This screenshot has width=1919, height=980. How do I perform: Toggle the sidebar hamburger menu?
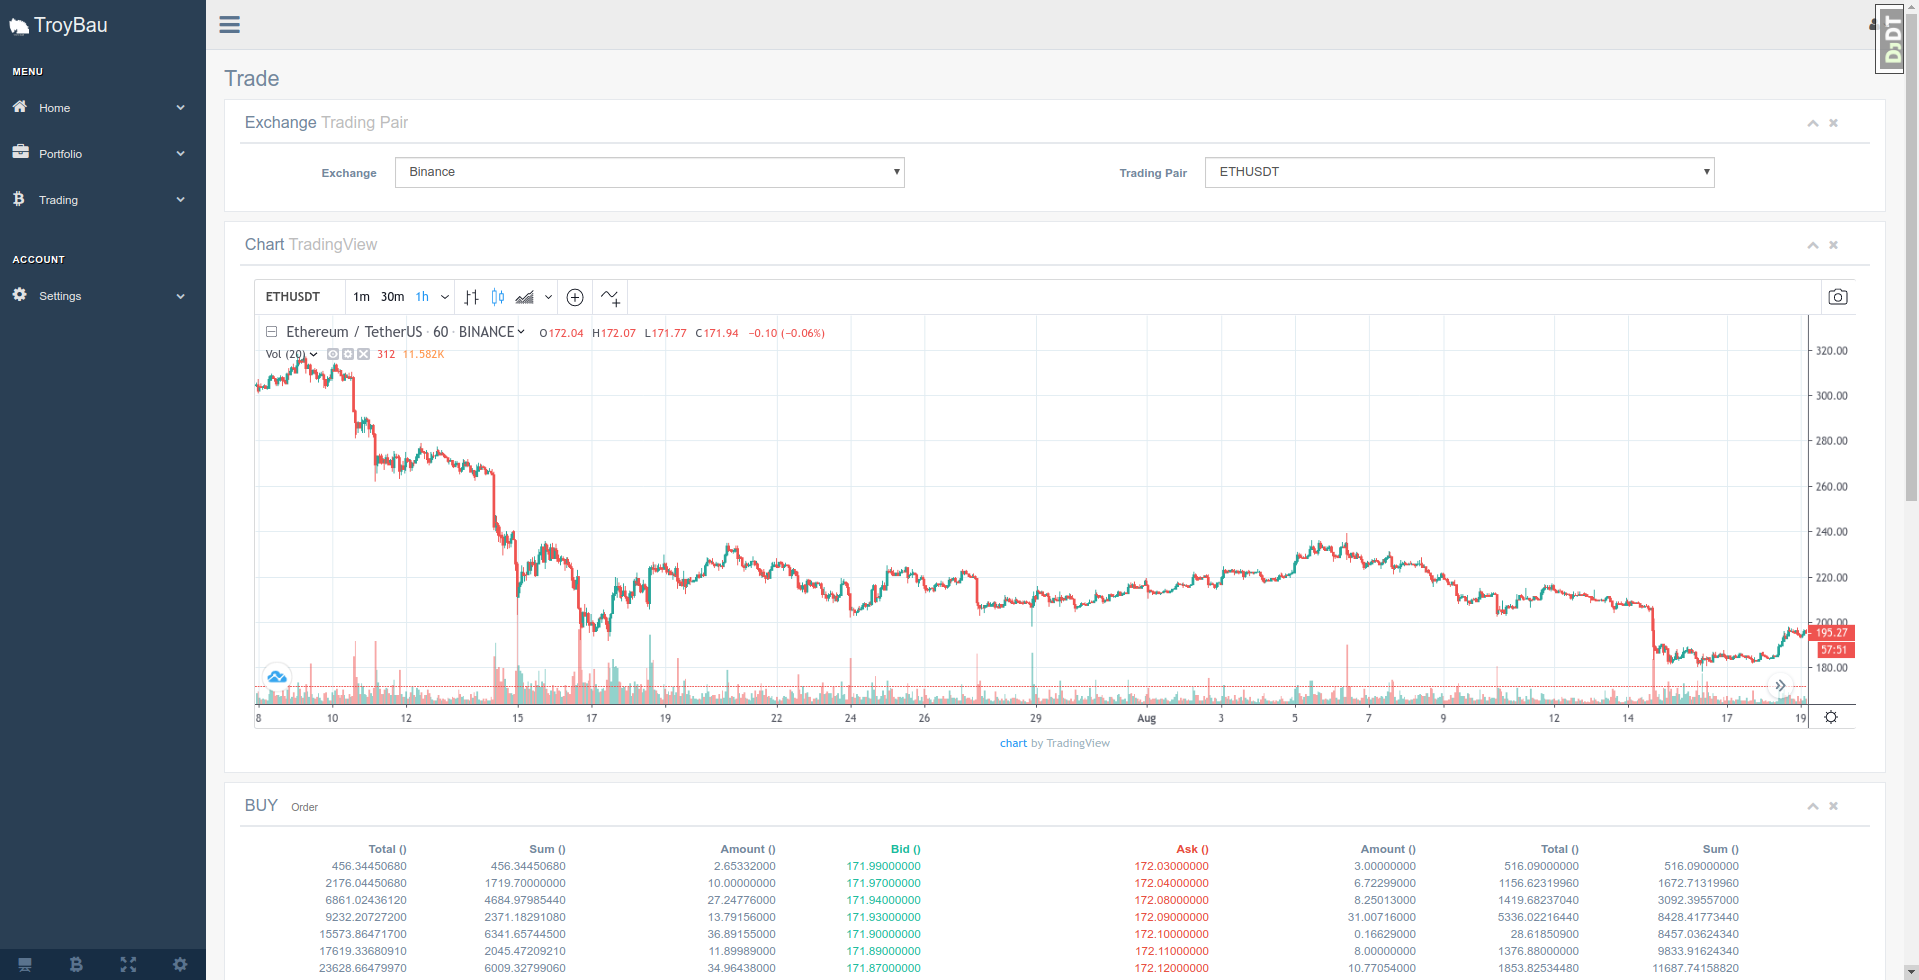click(x=229, y=25)
